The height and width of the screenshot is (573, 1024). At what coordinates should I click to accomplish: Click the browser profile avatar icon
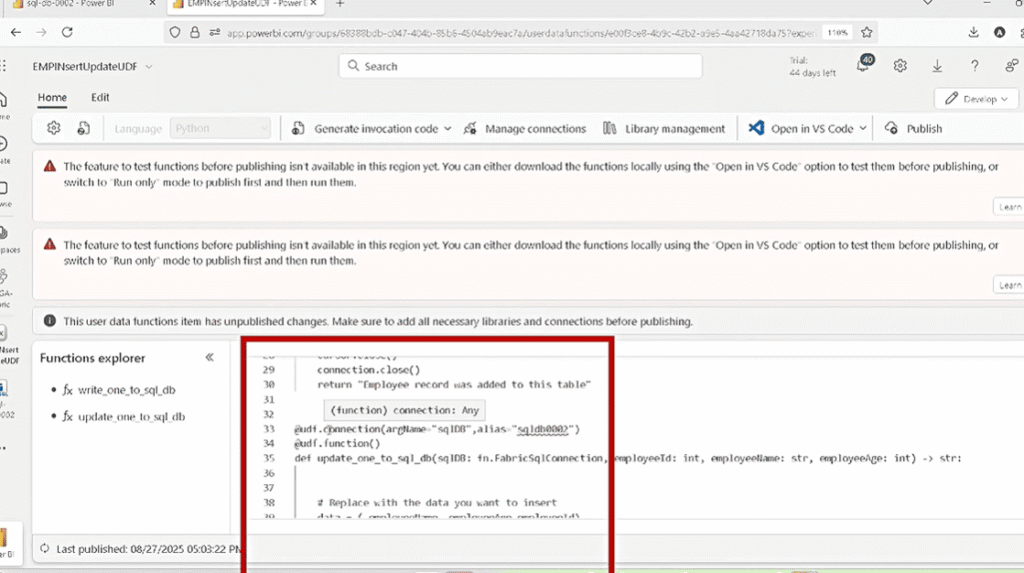999,32
